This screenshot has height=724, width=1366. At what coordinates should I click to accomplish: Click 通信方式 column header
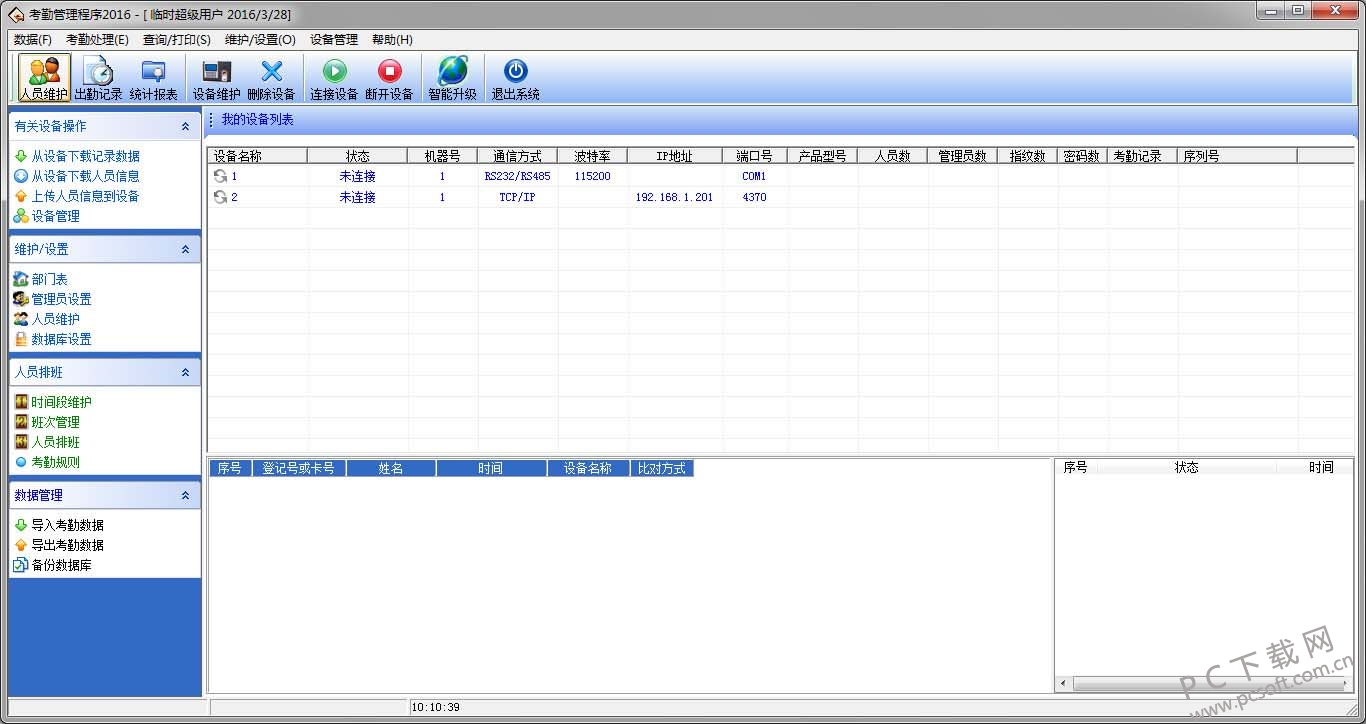[517, 156]
